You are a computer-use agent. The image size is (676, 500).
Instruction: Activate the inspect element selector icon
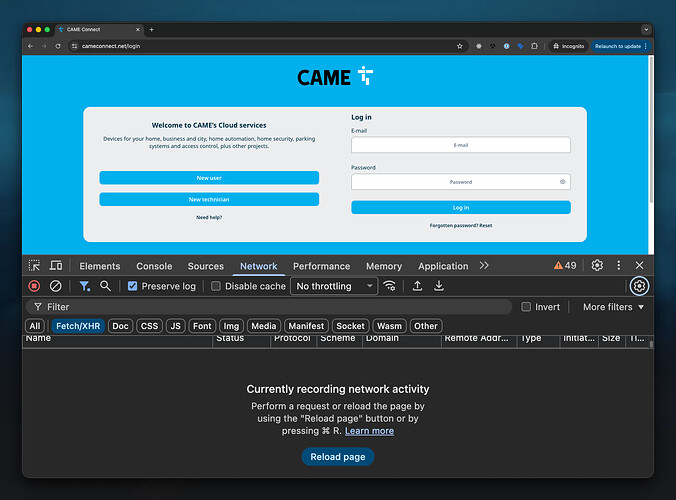(x=34, y=266)
